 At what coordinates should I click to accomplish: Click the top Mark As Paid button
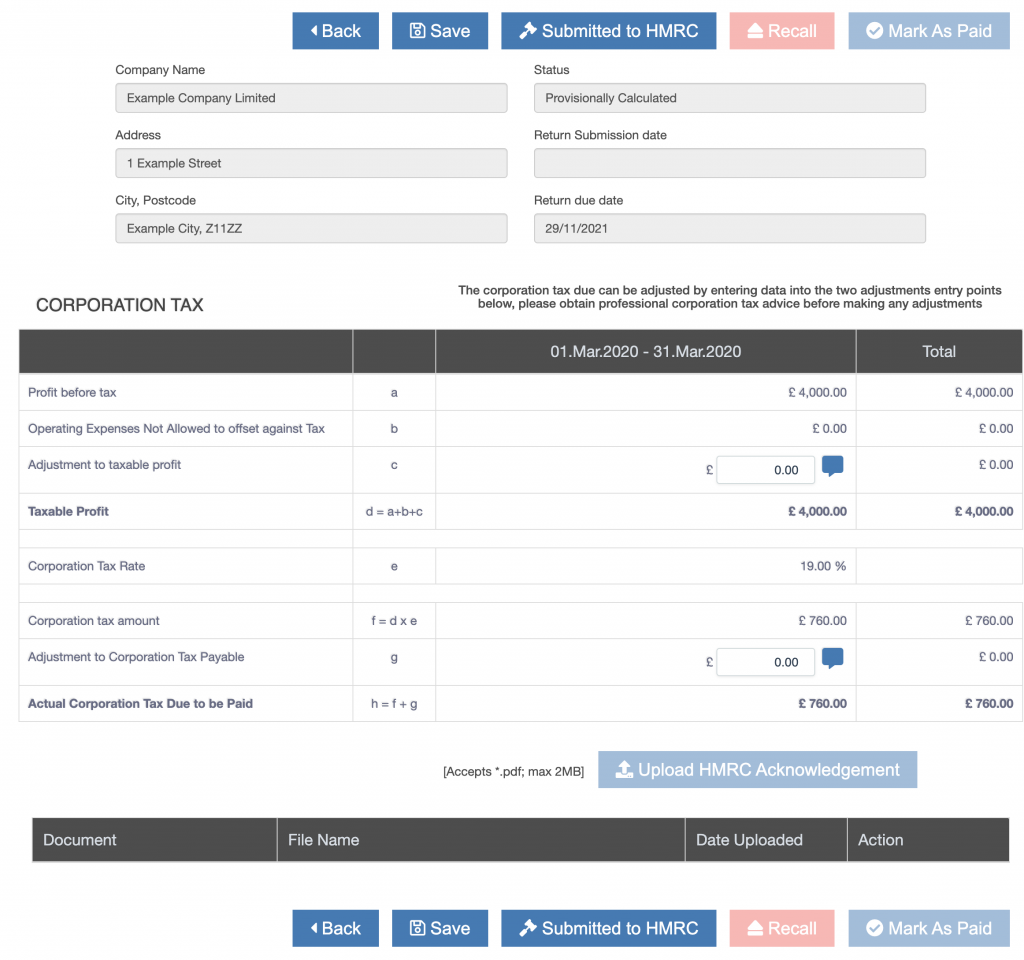[929, 31]
